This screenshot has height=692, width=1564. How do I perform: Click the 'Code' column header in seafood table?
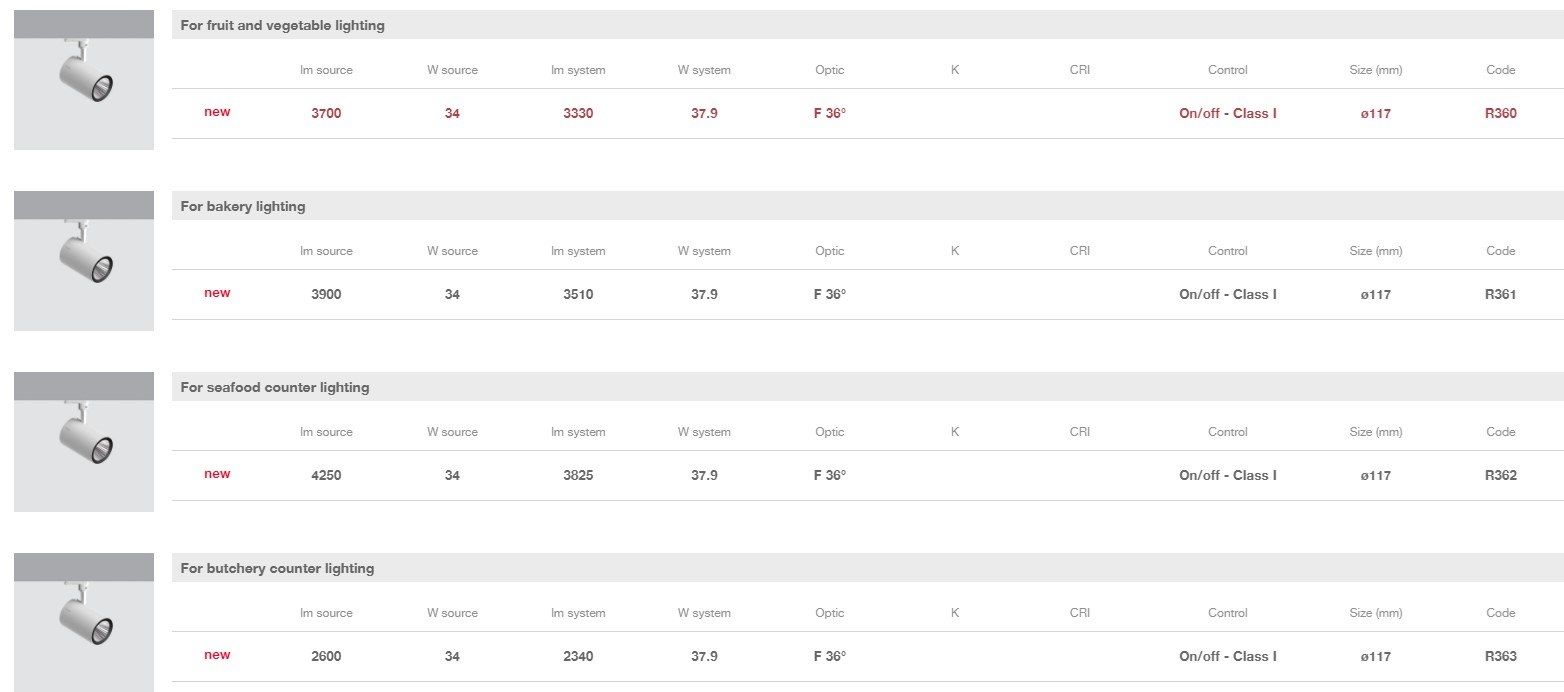point(1500,432)
